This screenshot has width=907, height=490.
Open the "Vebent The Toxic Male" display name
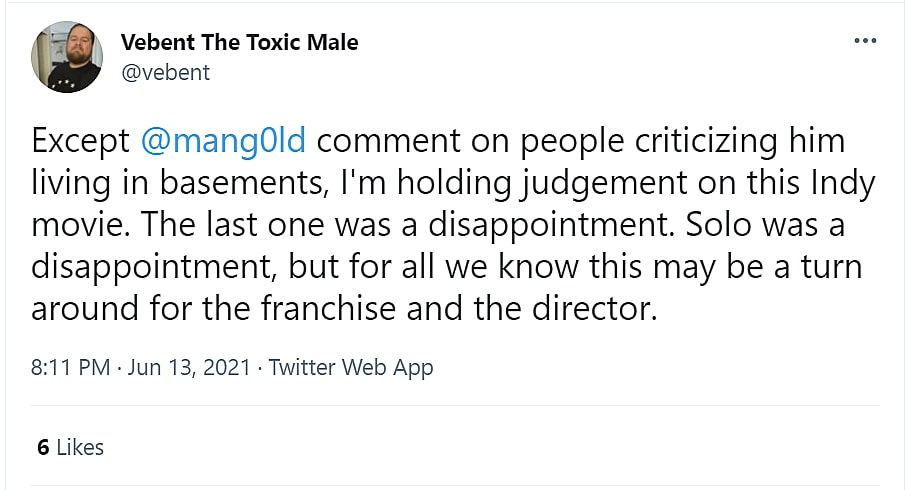[x=239, y=42]
